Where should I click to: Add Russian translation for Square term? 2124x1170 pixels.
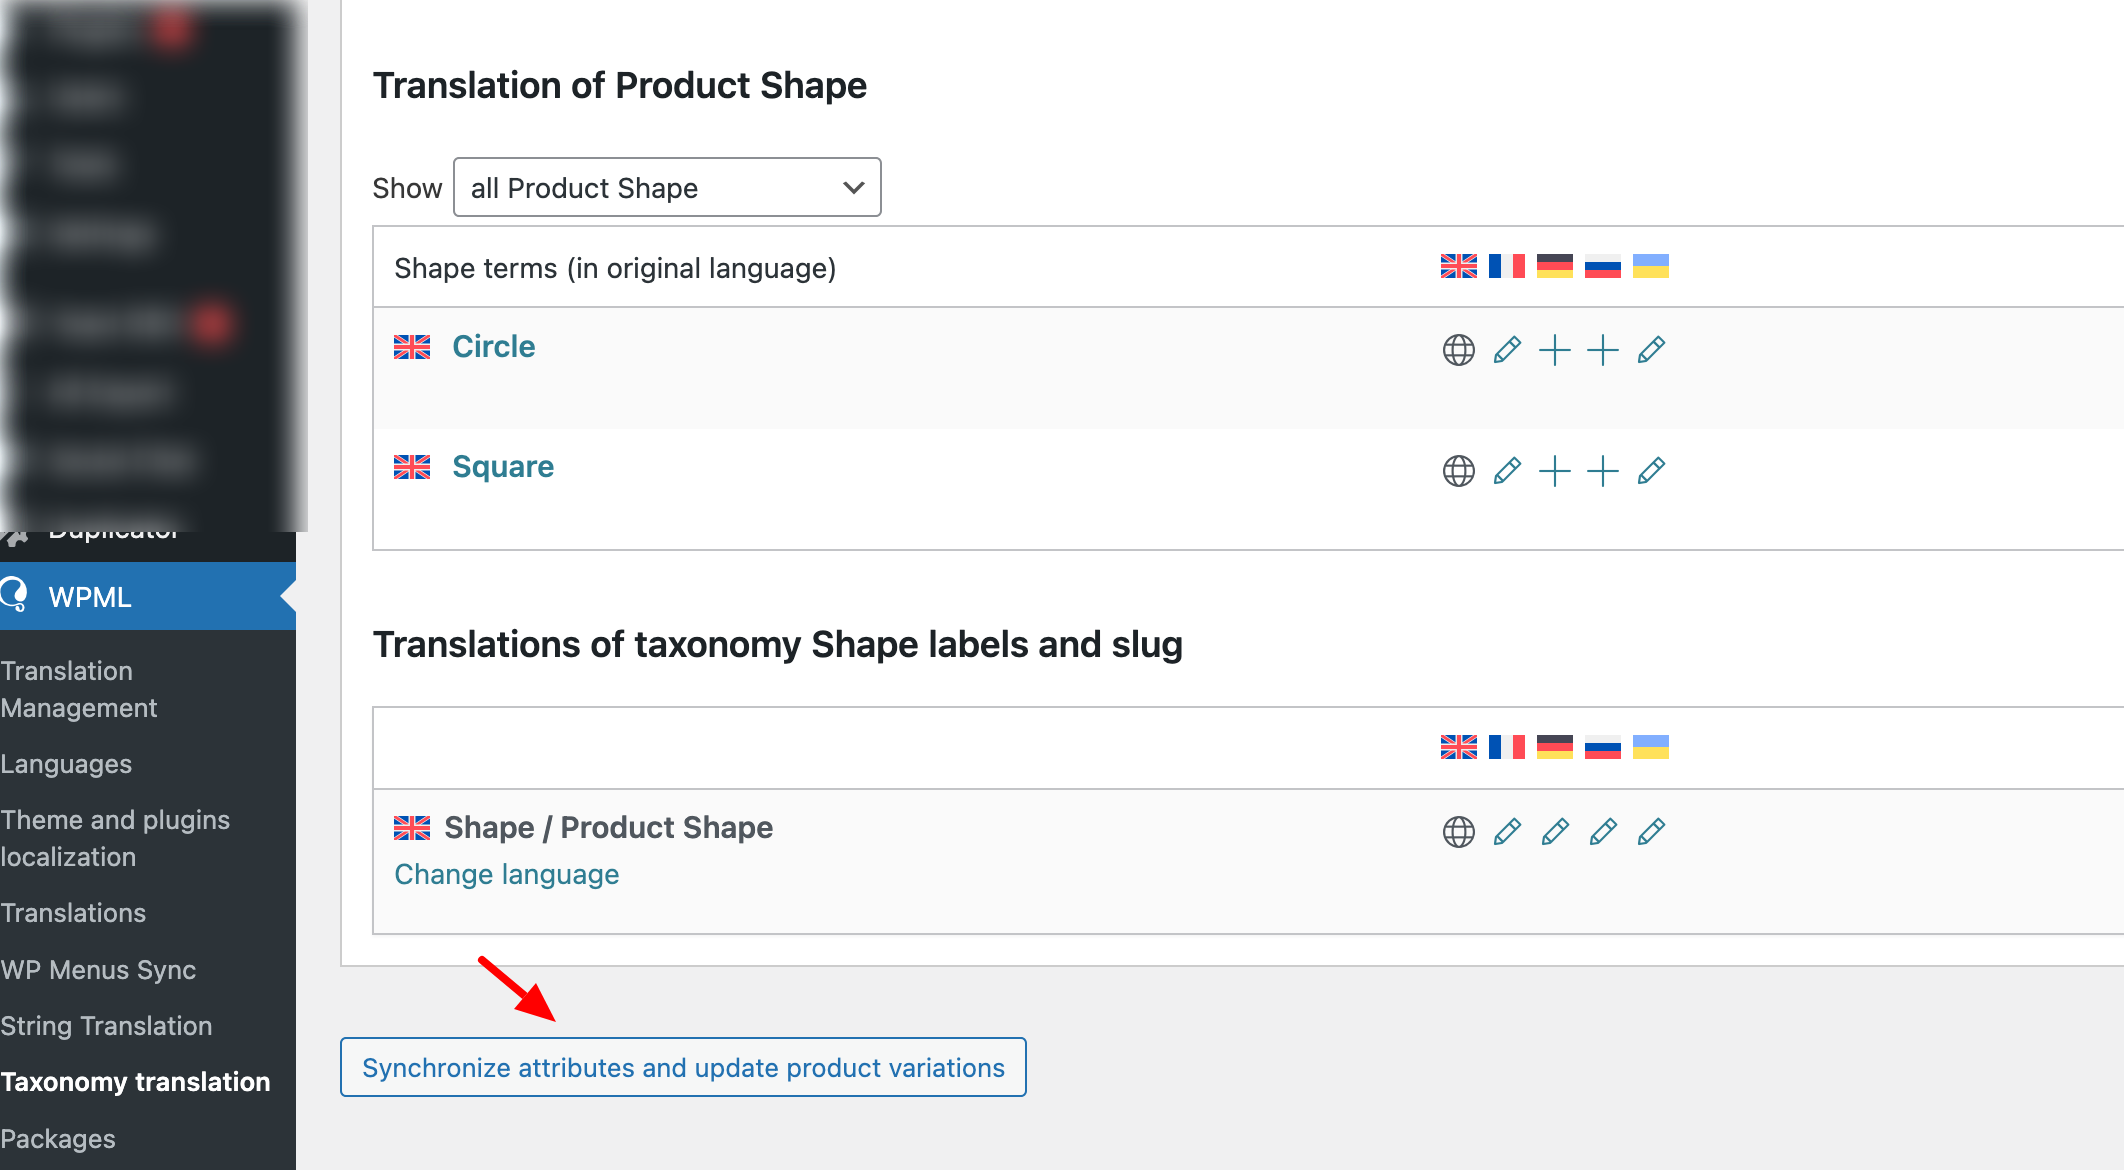point(1603,470)
